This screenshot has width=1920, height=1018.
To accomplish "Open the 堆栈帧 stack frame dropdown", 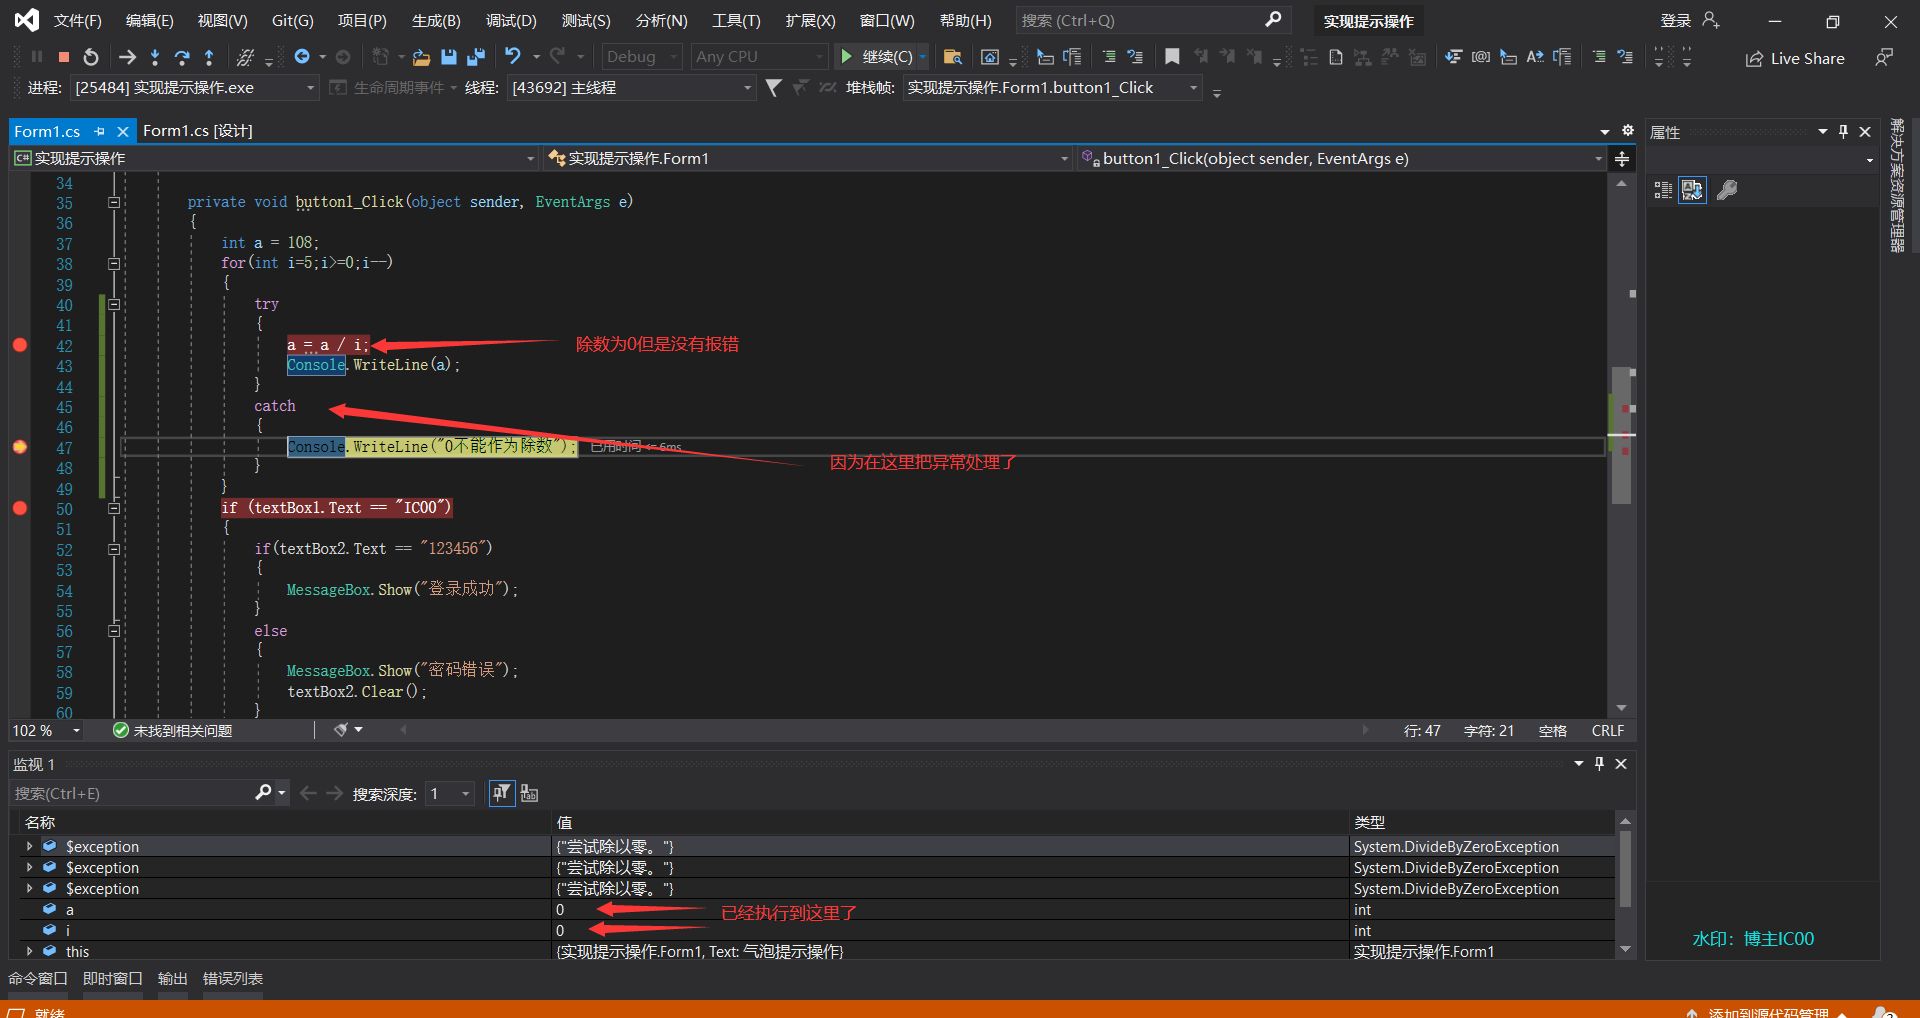I will 1193,88.
